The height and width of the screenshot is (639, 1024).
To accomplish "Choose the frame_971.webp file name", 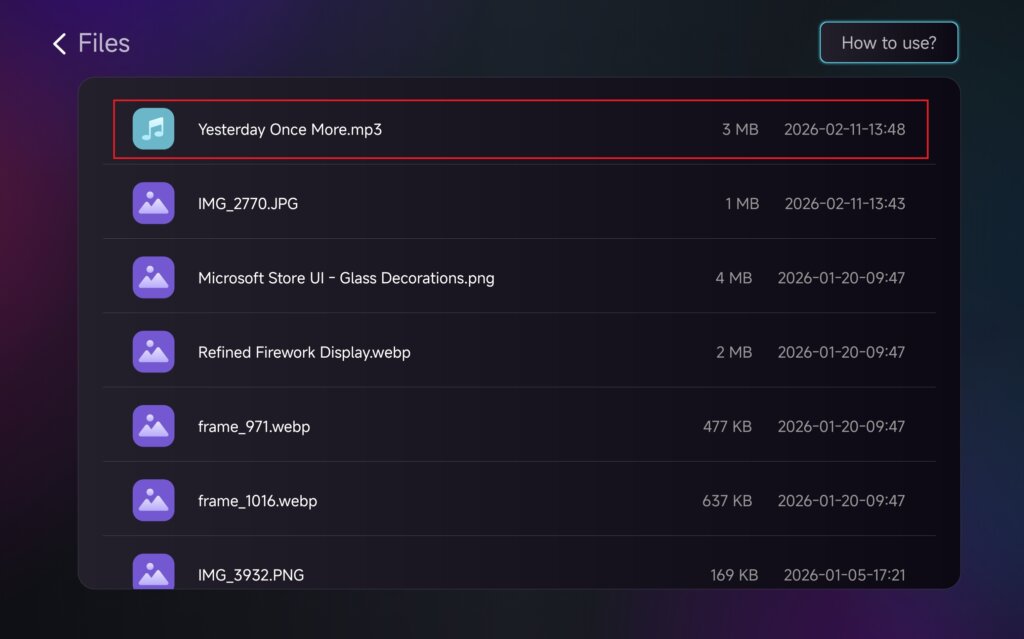I will 254,427.
